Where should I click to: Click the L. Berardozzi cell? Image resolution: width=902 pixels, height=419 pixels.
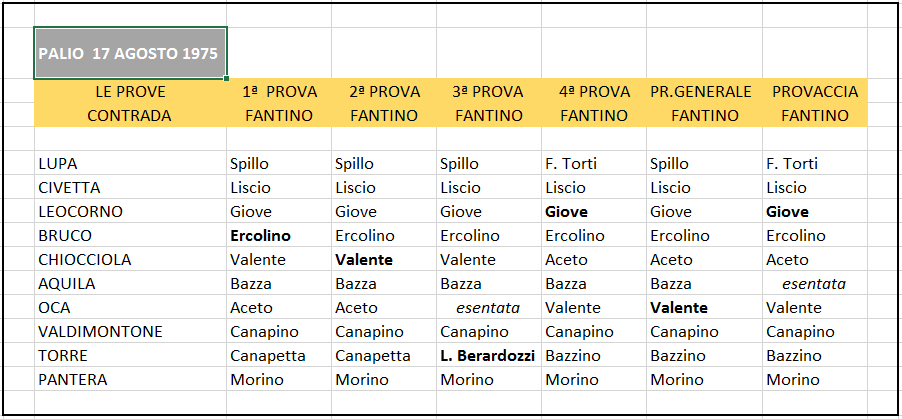489,356
